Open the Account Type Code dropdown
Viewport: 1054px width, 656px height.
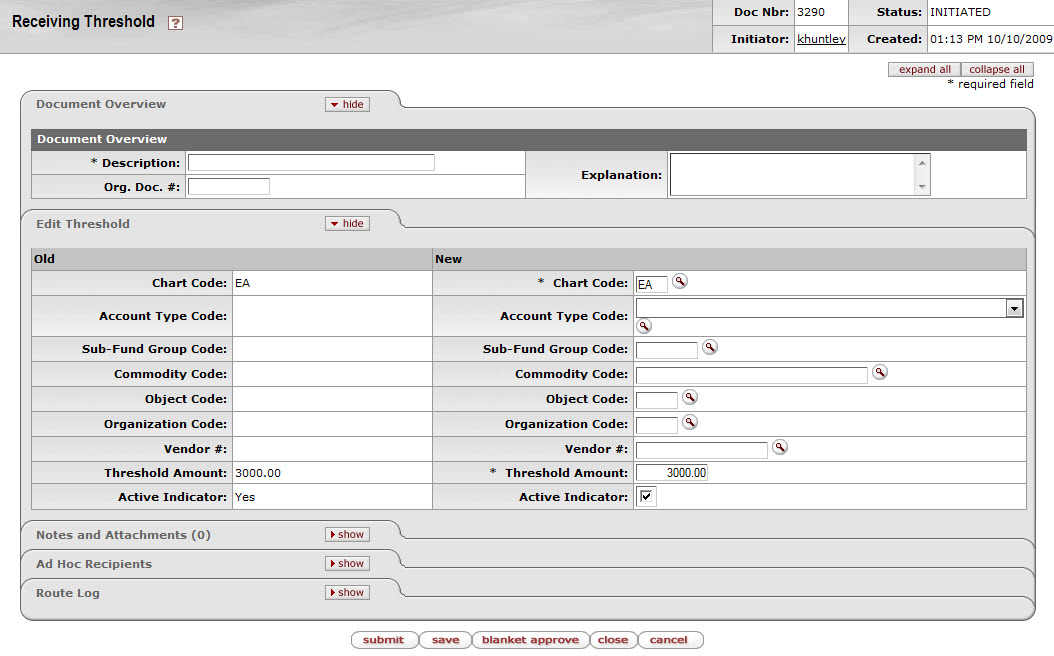click(x=1014, y=308)
